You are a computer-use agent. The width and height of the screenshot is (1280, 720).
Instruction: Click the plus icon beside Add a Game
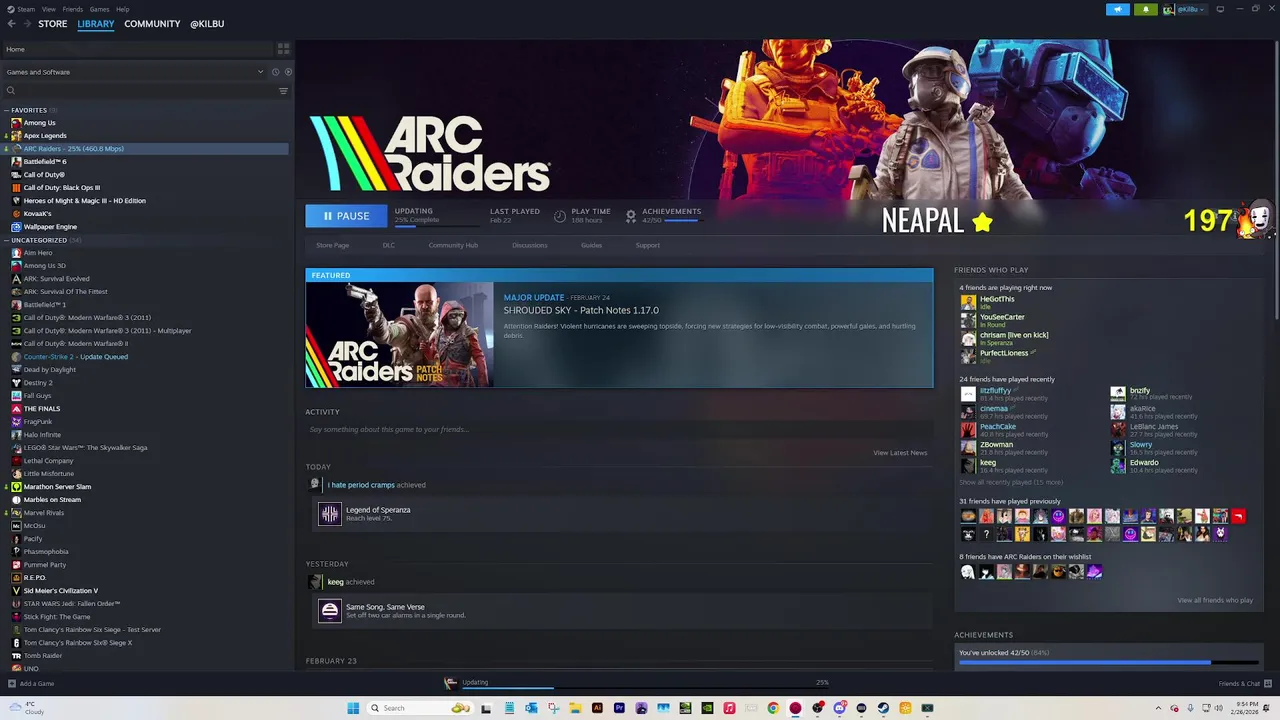click(11, 684)
